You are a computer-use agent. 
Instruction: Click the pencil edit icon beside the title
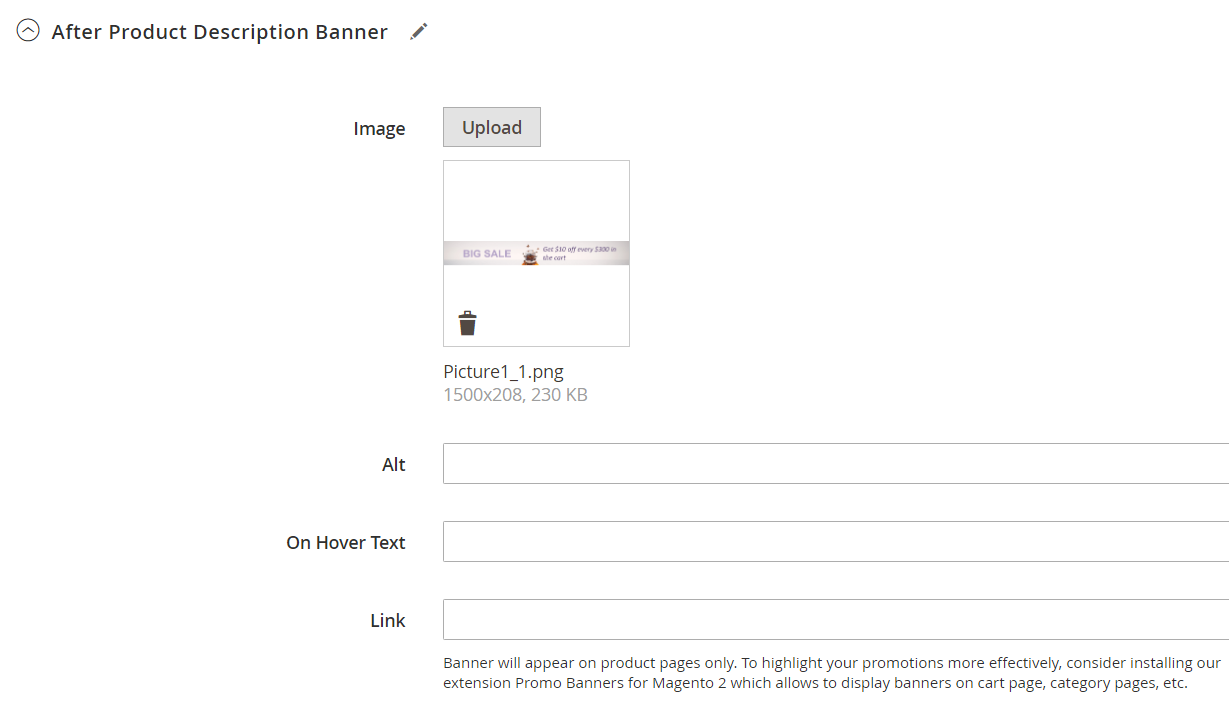tap(419, 31)
